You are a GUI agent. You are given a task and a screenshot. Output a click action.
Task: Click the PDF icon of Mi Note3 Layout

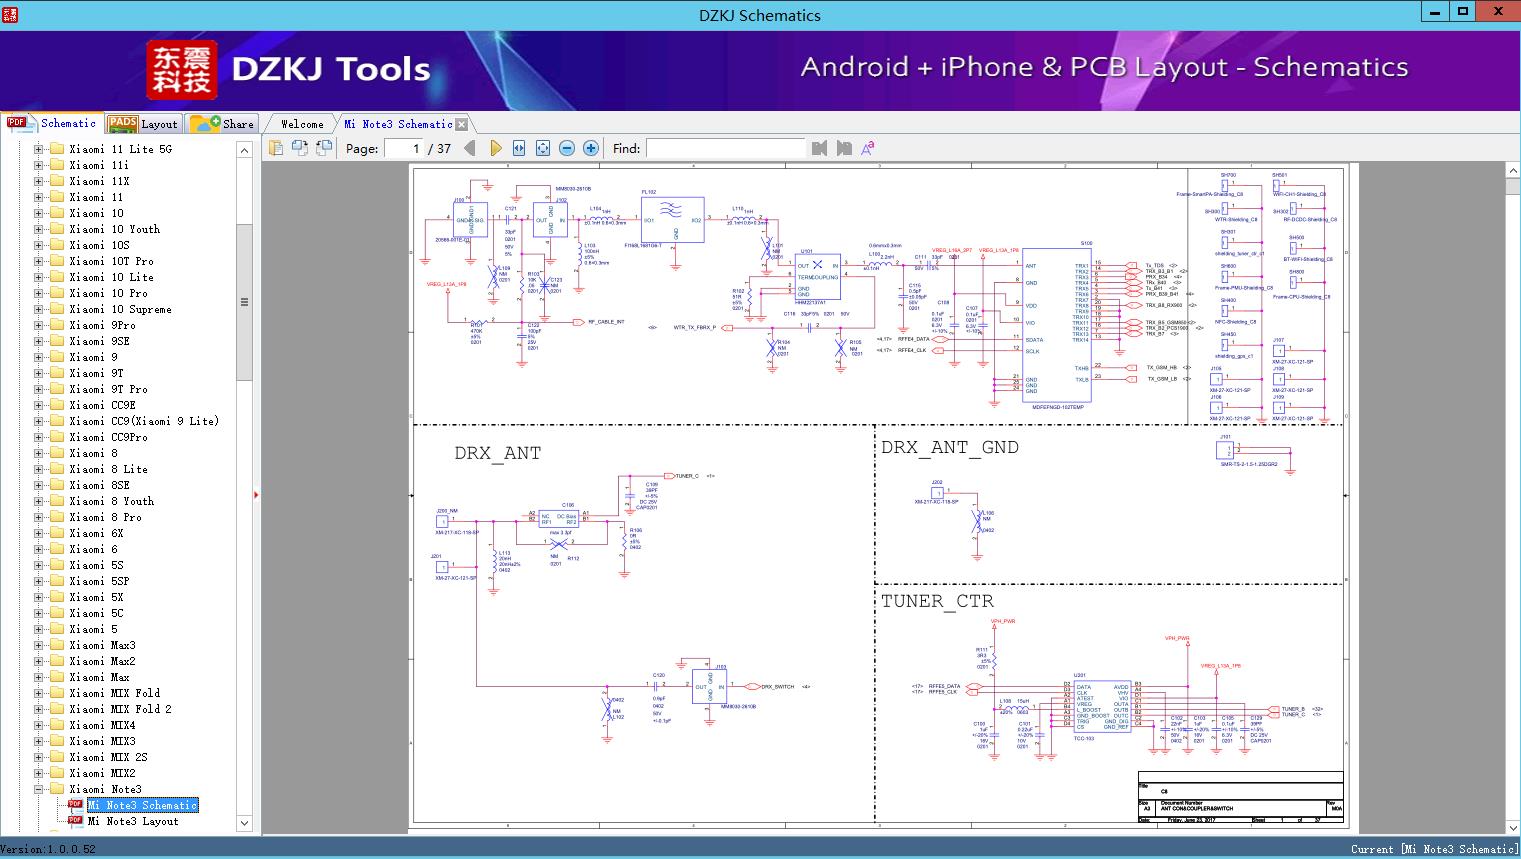pos(76,820)
